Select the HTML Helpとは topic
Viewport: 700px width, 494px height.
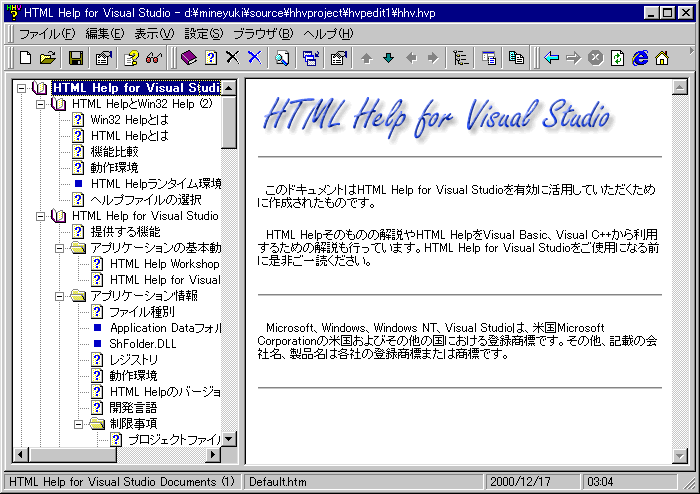point(129,136)
